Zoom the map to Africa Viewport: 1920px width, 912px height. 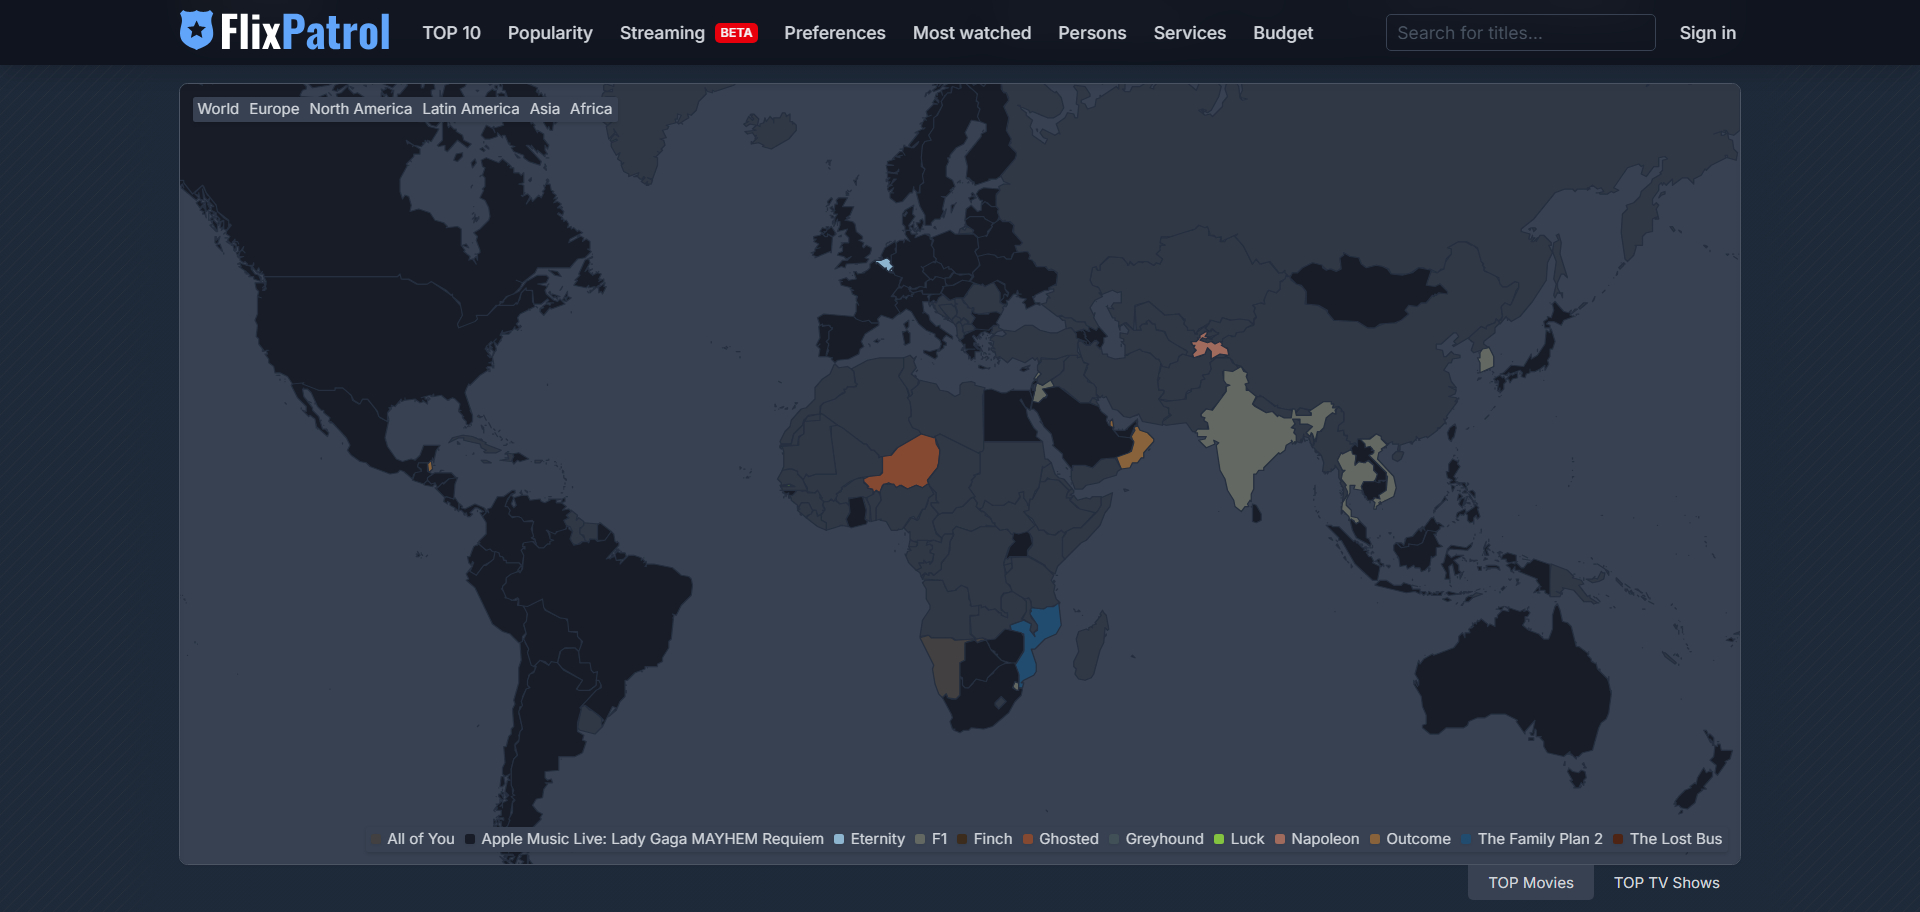[x=591, y=109]
